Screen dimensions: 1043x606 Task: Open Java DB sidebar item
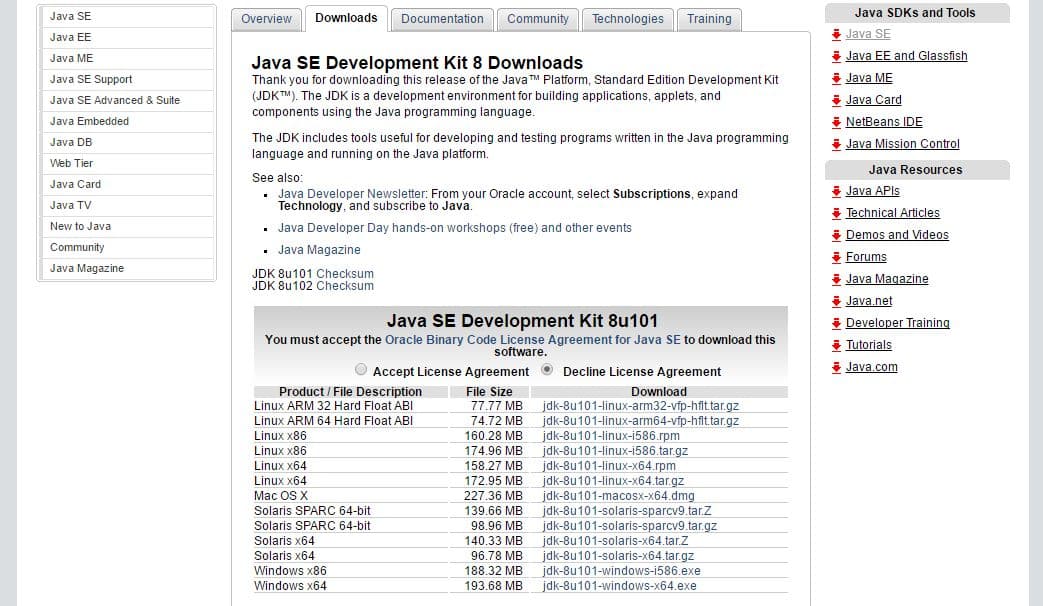127,142
